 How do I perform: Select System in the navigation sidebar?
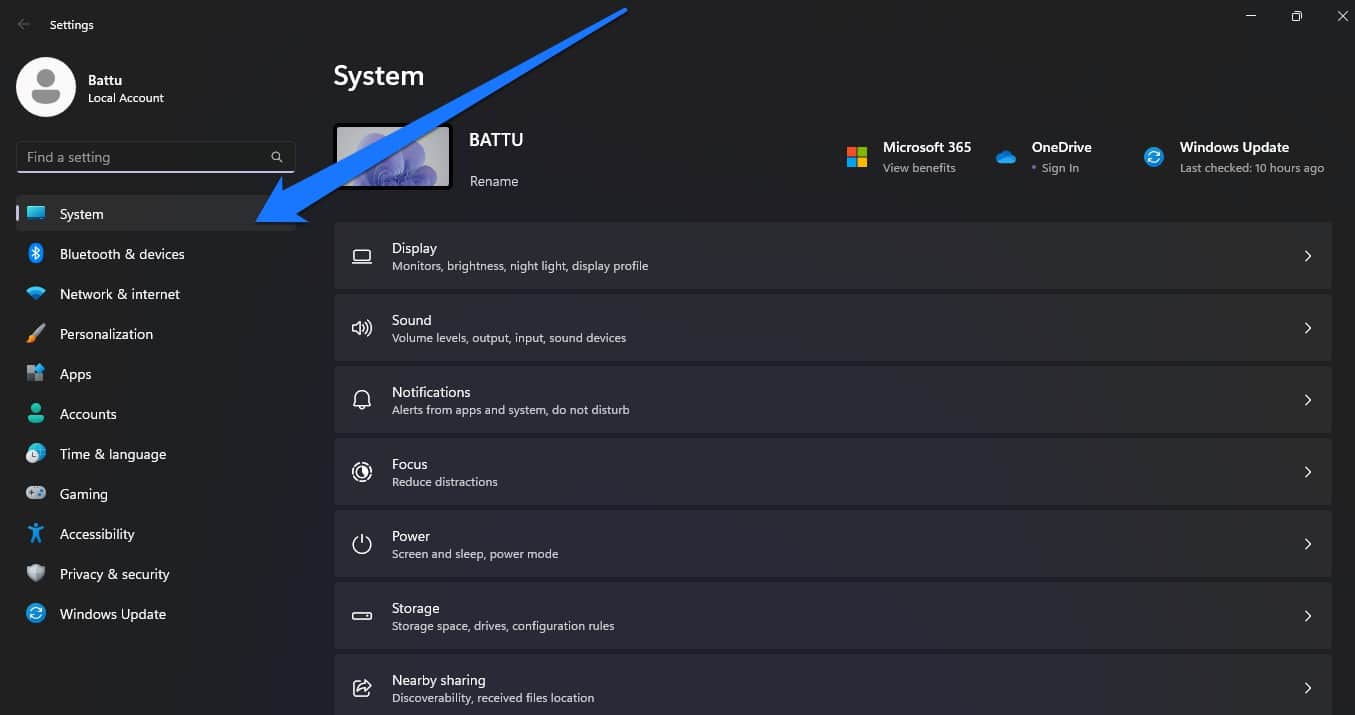(81, 213)
